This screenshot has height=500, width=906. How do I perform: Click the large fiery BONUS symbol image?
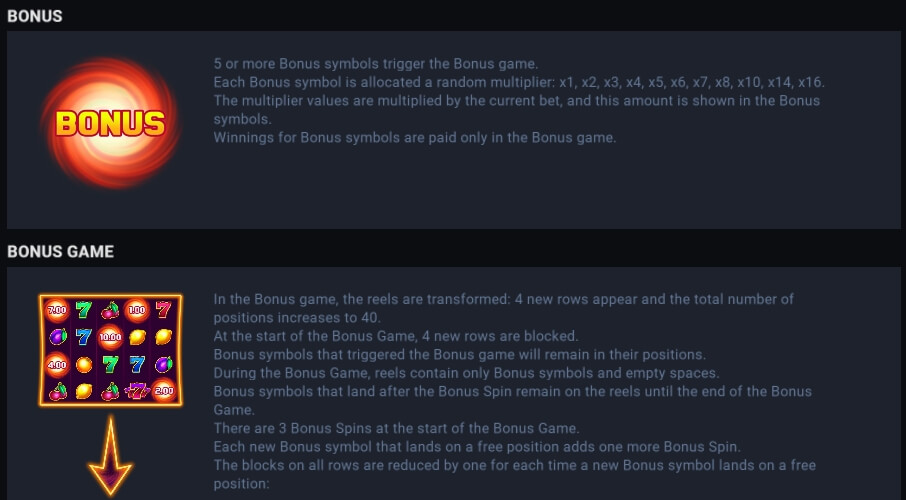[110, 123]
